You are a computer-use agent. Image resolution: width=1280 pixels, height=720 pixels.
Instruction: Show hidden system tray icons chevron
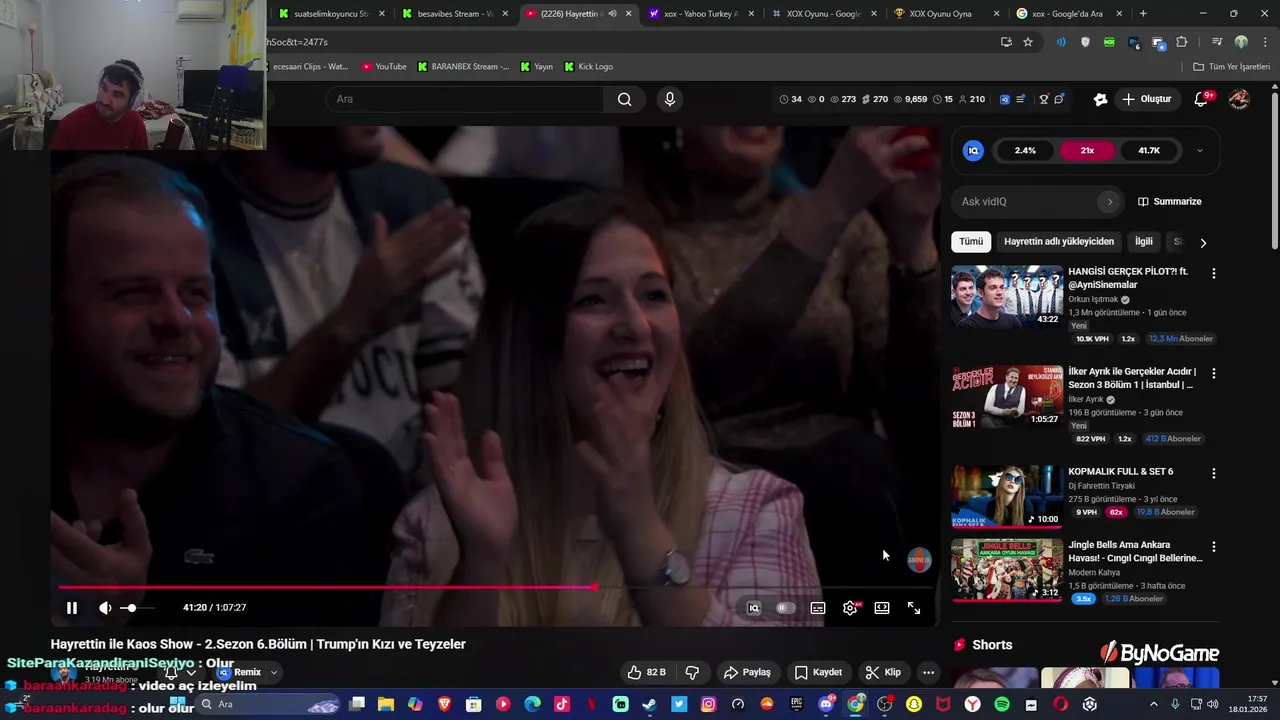click(1156, 704)
